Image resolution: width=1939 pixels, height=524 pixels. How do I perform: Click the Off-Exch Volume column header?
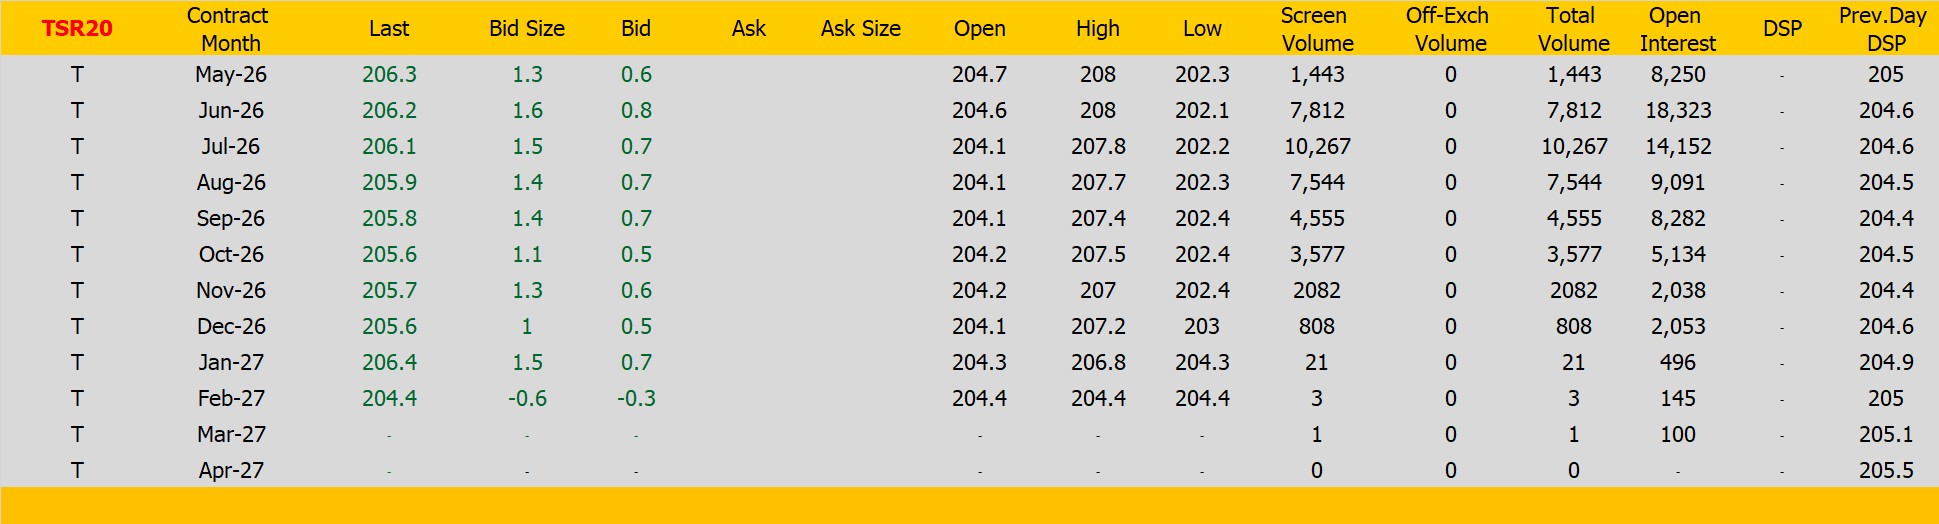1449,29
